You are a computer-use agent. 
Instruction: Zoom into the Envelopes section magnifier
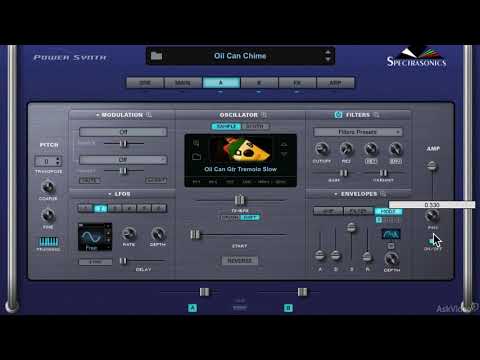pyautogui.click(x=383, y=194)
